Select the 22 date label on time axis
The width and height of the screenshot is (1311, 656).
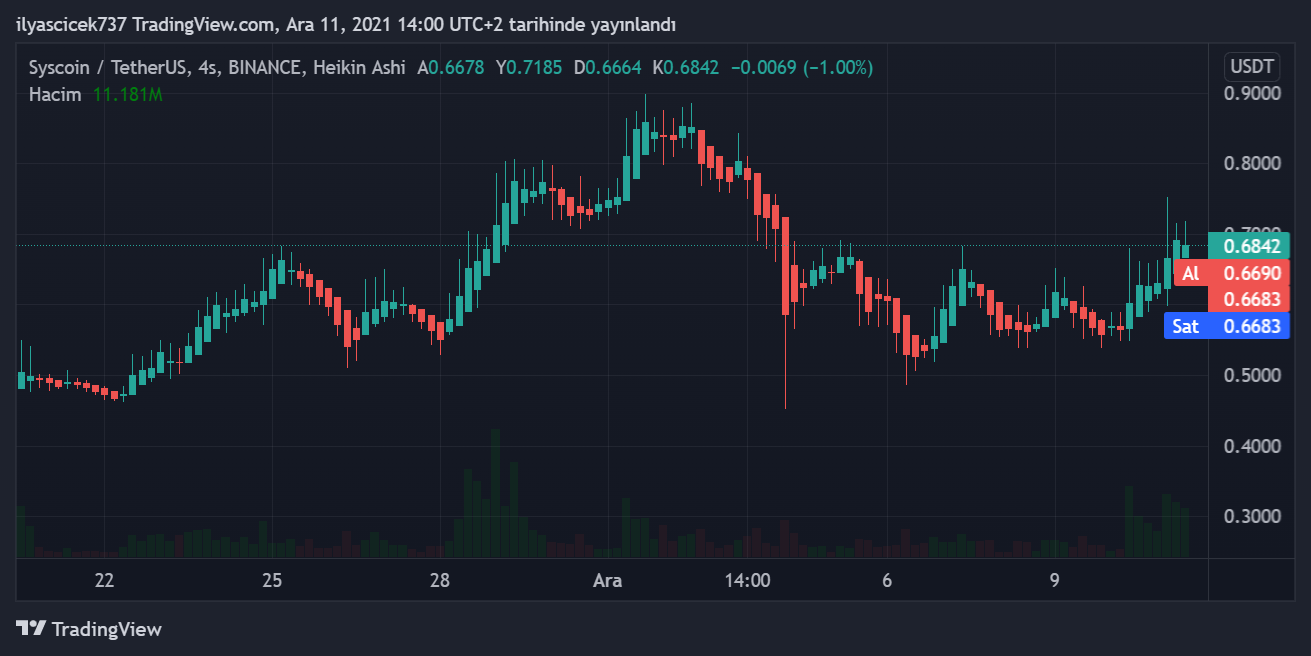104,581
